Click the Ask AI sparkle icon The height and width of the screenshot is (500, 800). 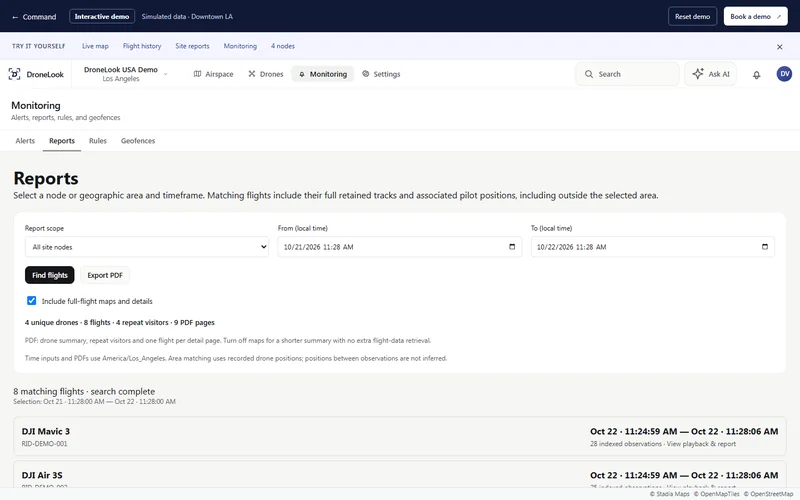(697, 73)
